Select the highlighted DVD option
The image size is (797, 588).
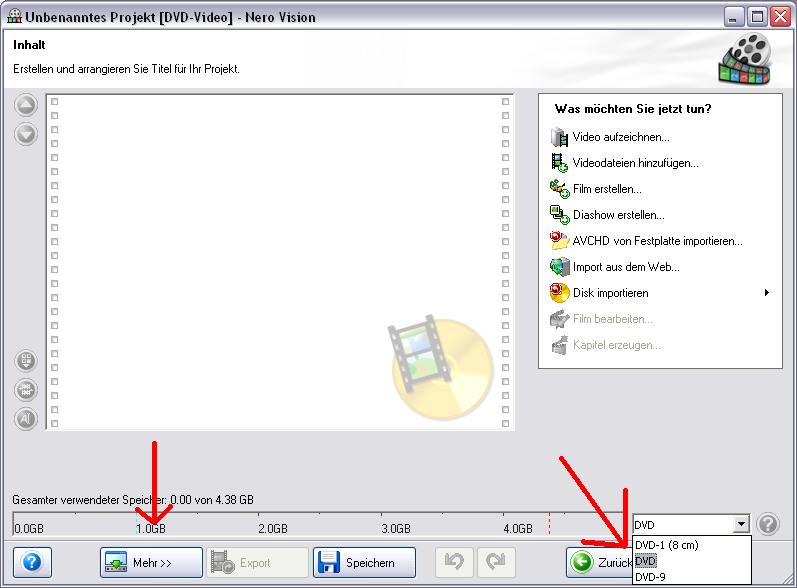[646, 561]
